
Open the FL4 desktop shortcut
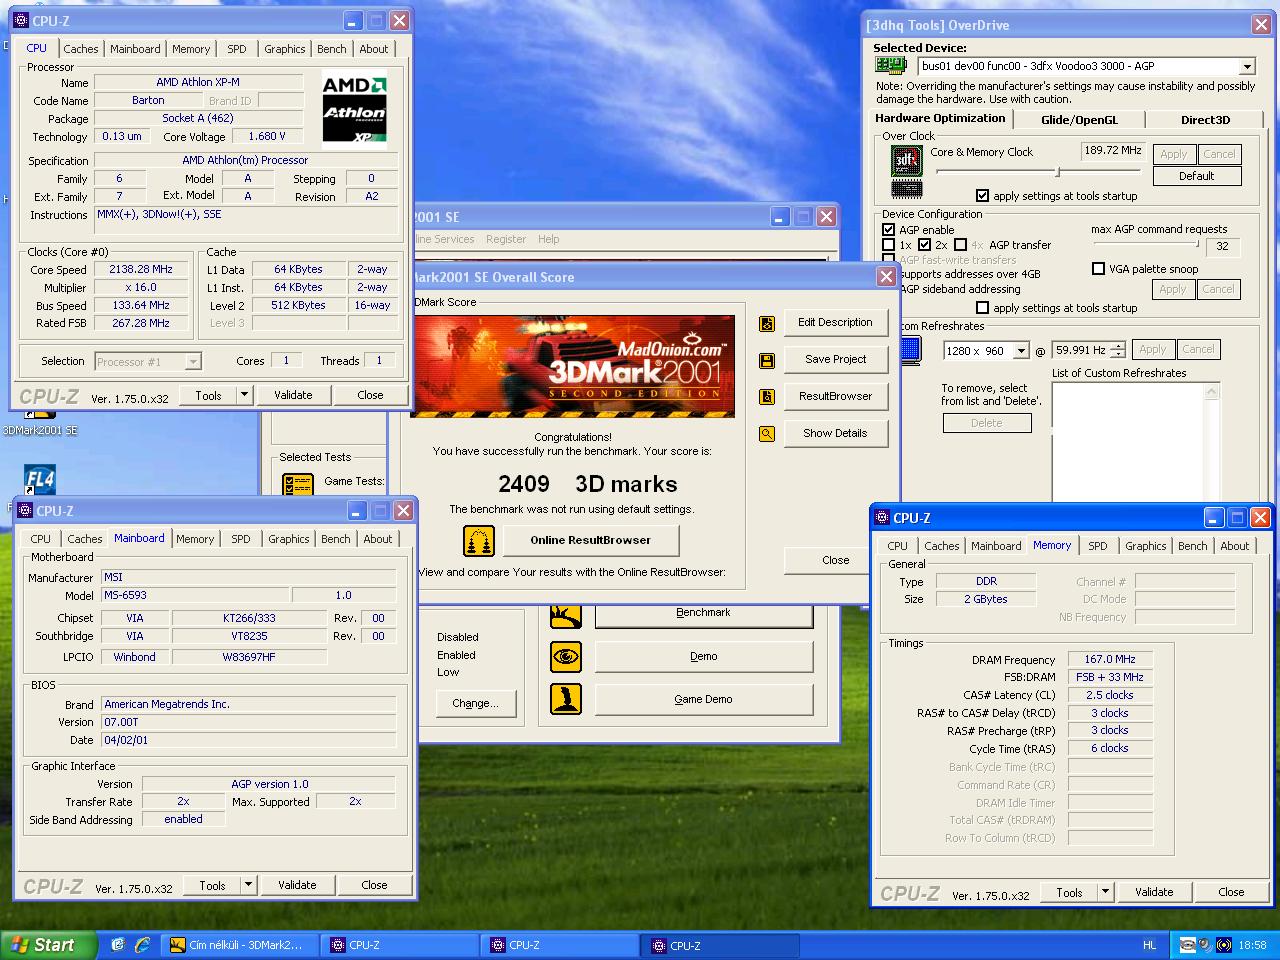pyautogui.click(x=39, y=481)
